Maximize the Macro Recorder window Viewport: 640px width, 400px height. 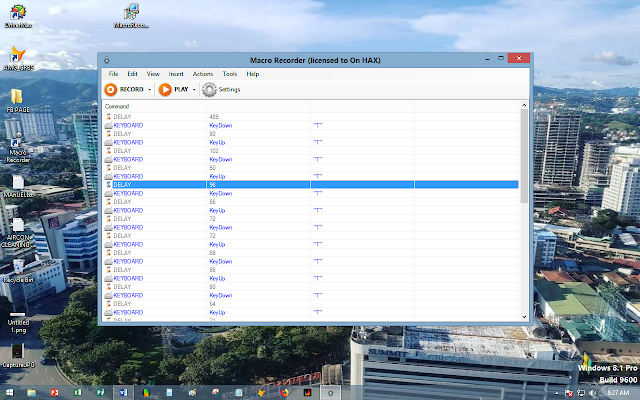tap(501, 58)
